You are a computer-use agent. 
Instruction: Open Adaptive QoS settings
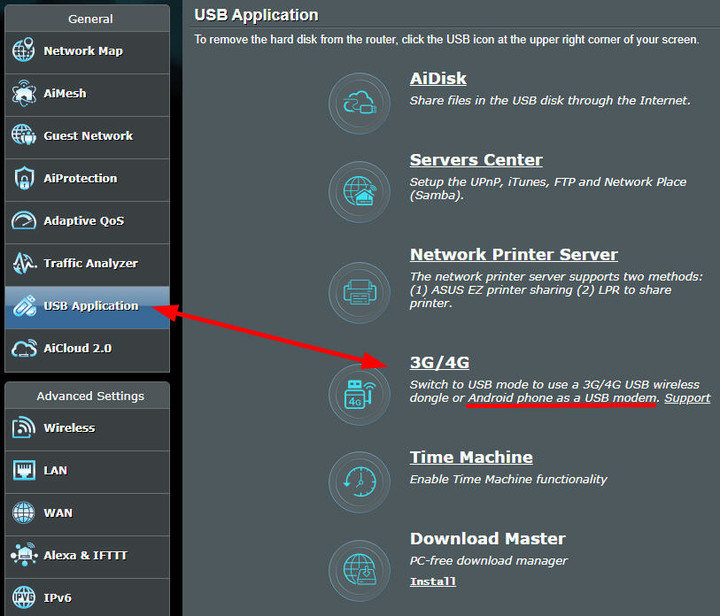tap(87, 222)
